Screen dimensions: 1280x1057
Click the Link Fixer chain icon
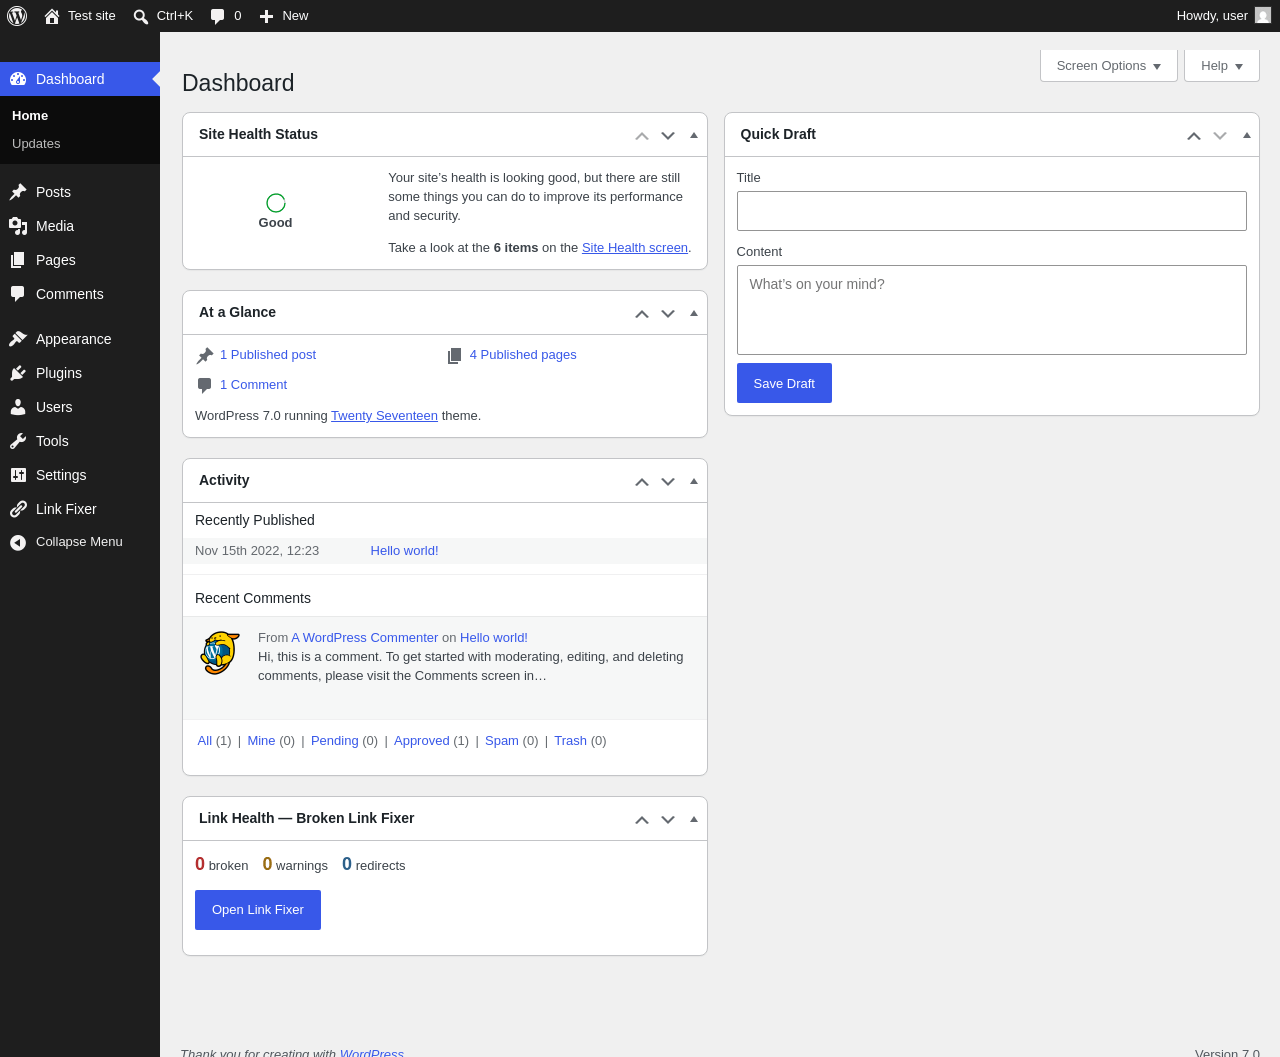point(18,509)
